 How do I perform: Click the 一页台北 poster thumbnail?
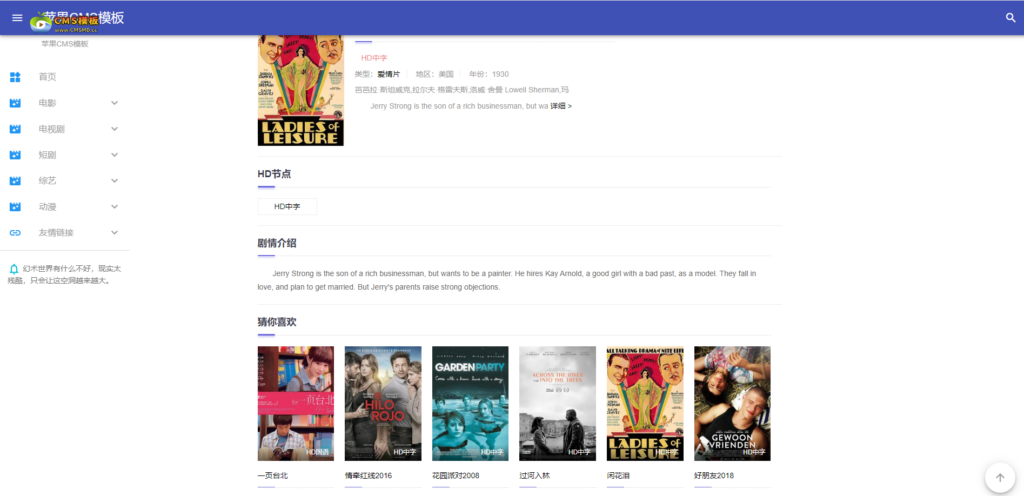coord(296,403)
